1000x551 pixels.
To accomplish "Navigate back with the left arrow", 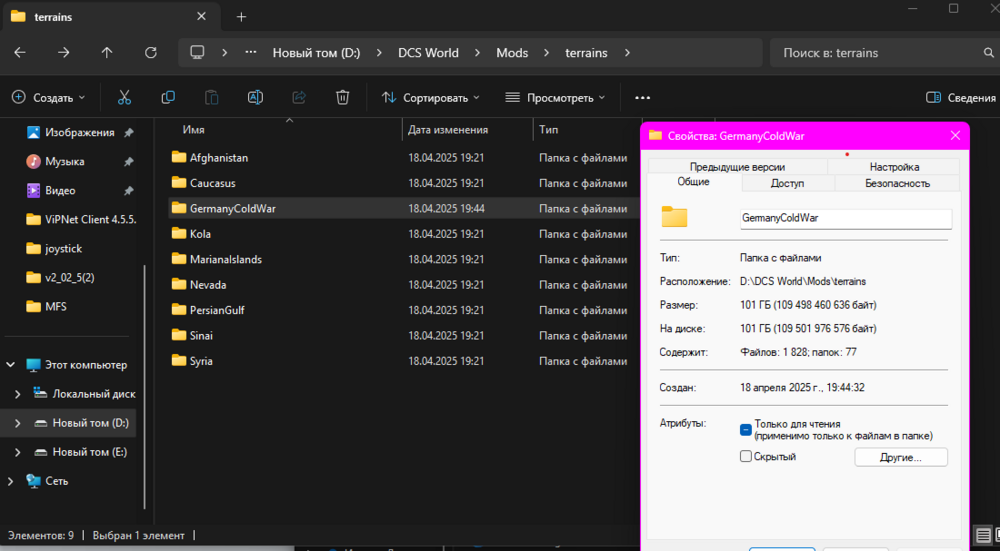I will click(20, 52).
